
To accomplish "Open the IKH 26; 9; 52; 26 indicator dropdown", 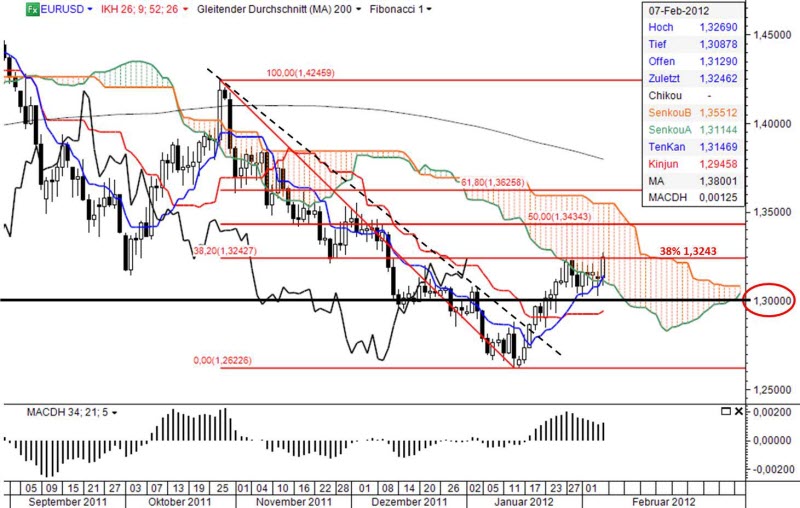I will coord(185,9).
